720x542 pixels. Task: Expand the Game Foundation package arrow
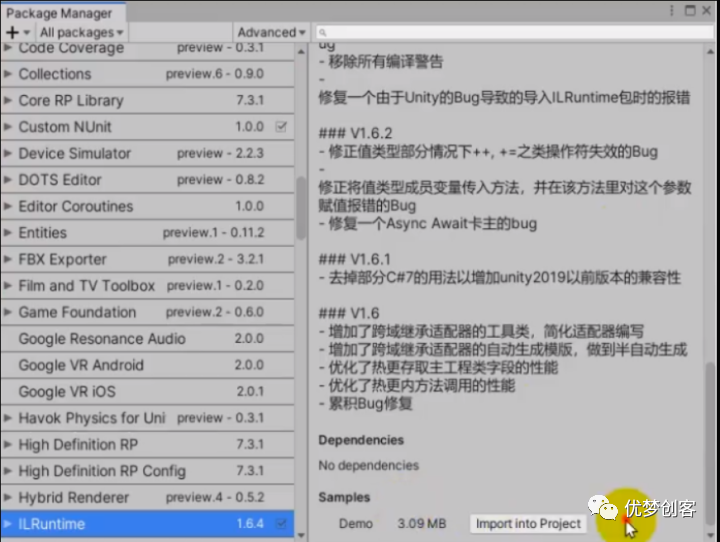coord(7,312)
